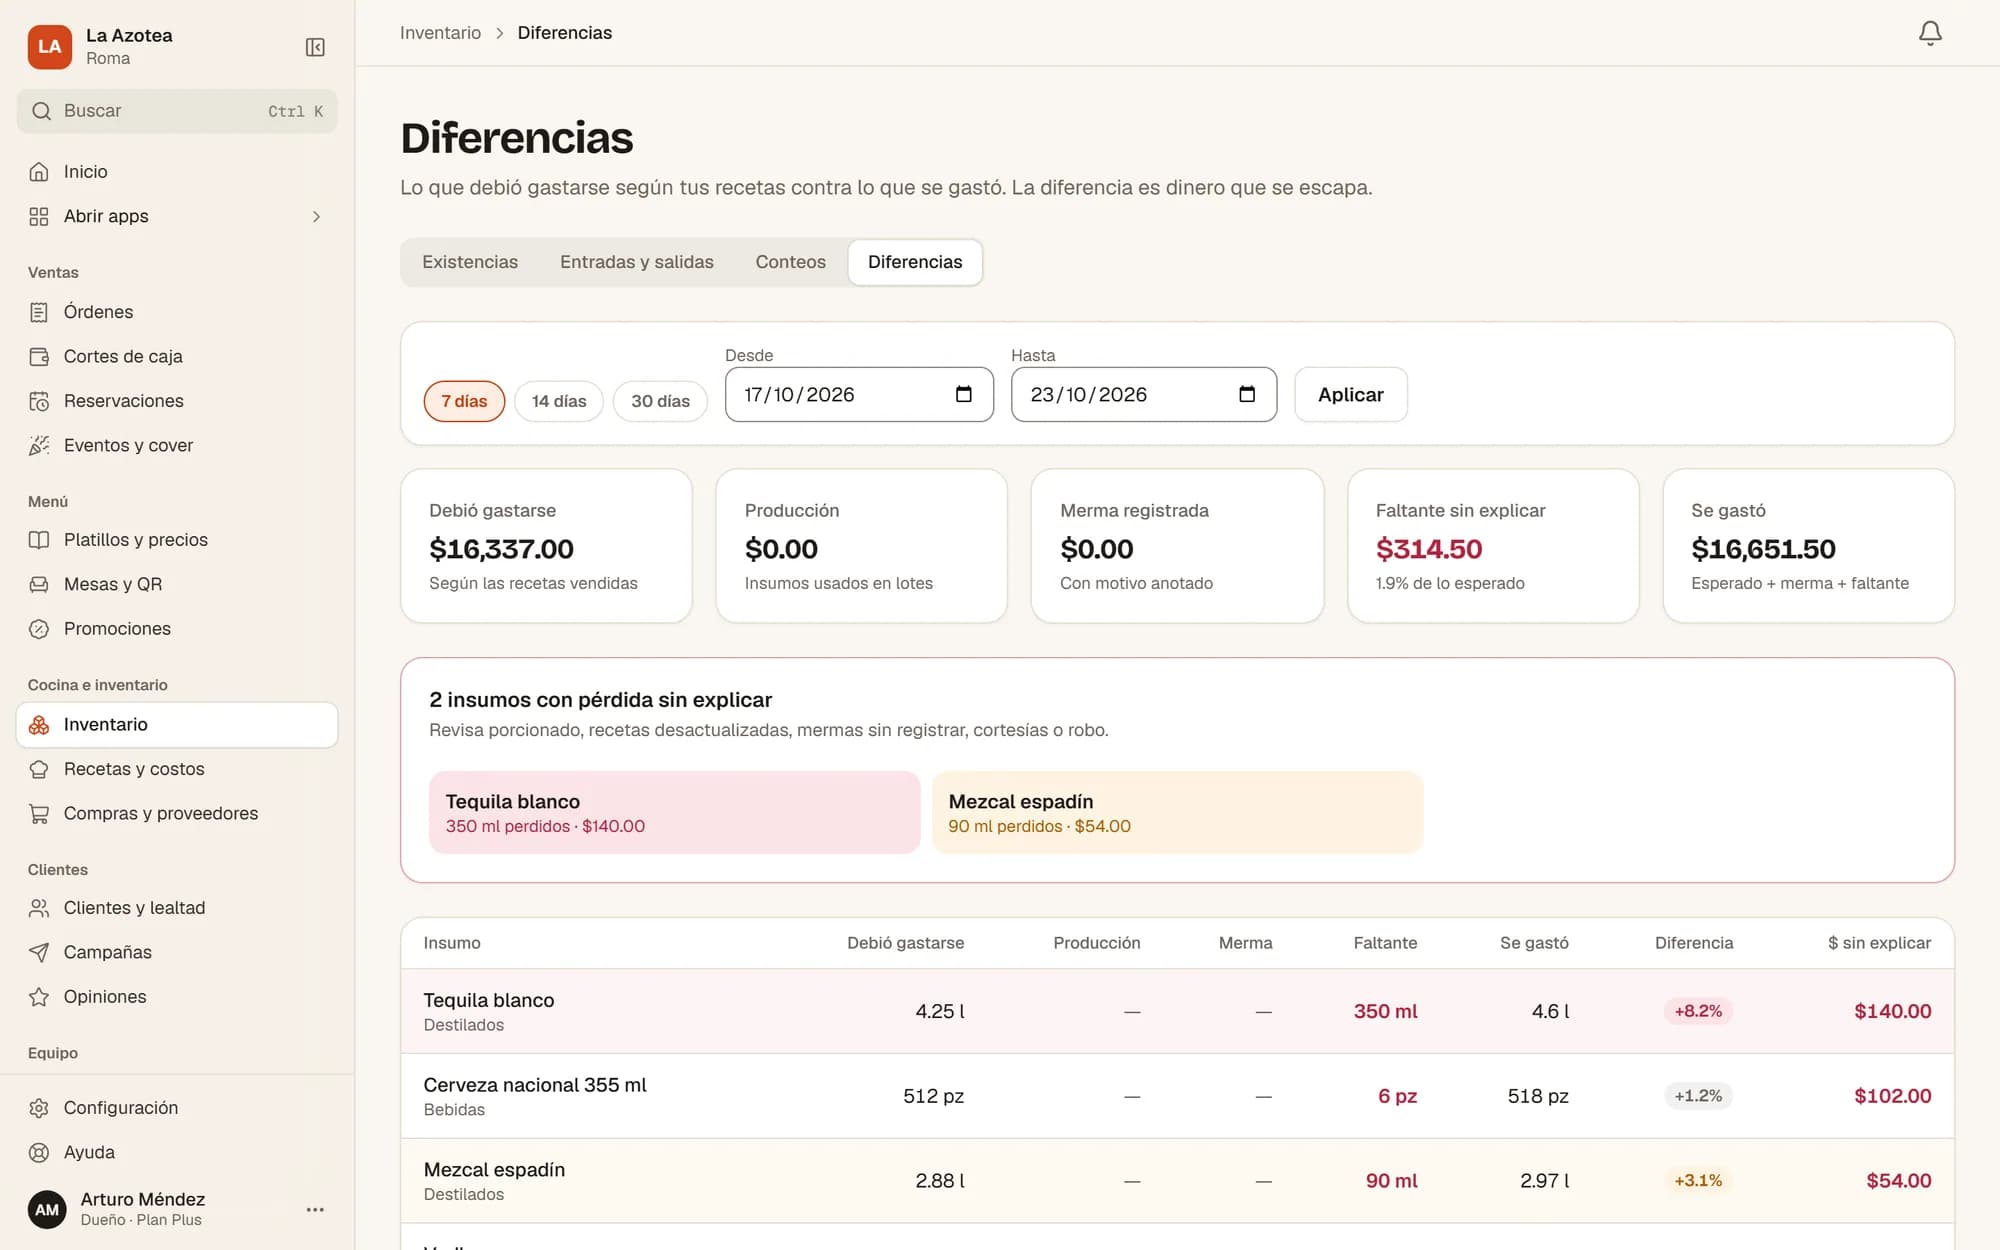Click the Inventario sidebar item
This screenshot has height=1250, width=2000.
pyautogui.click(x=177, y=725)
